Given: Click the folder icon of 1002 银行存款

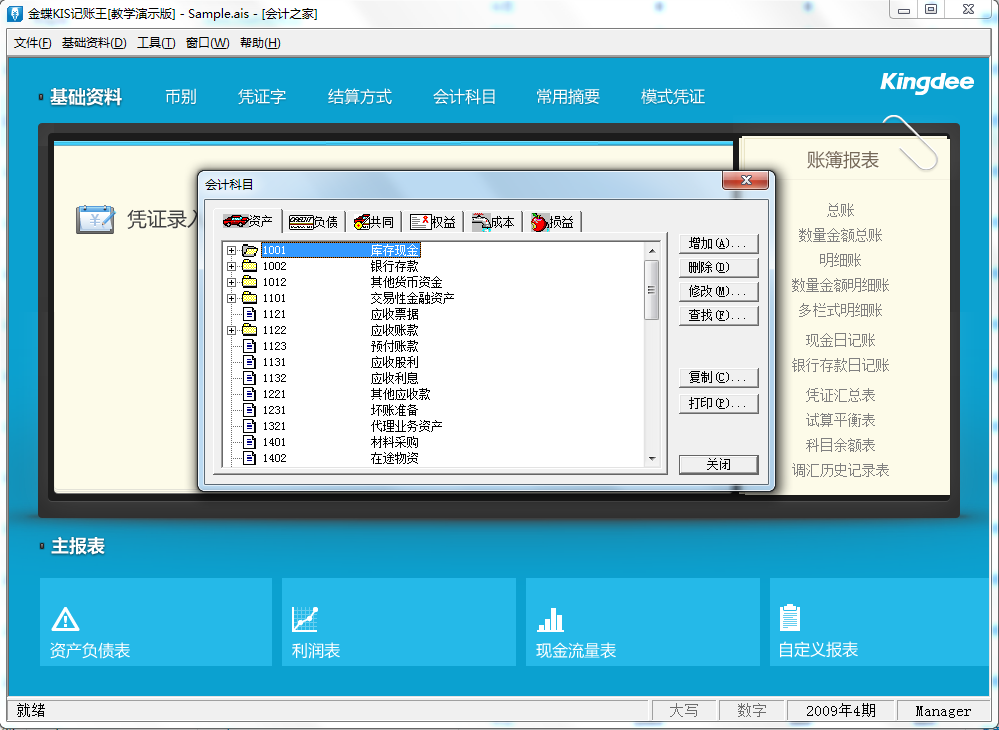Looking at the screenshot, I should tap(250, 266).
